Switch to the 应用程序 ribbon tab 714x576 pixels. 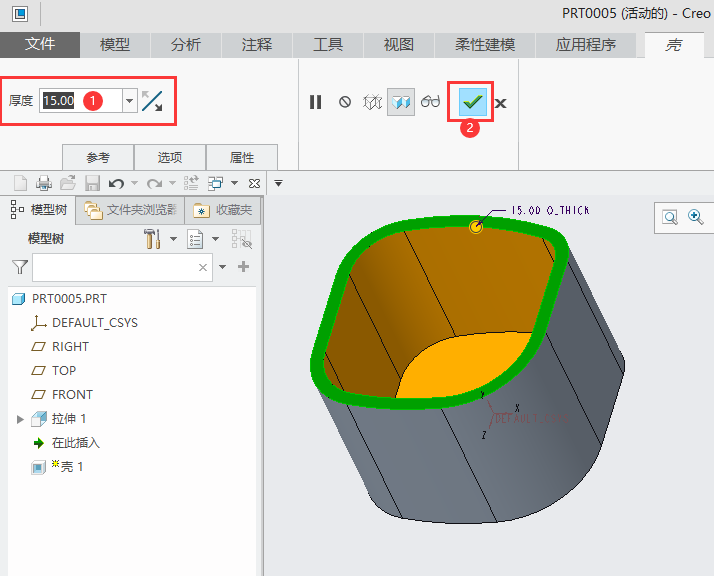pos(586,45)
